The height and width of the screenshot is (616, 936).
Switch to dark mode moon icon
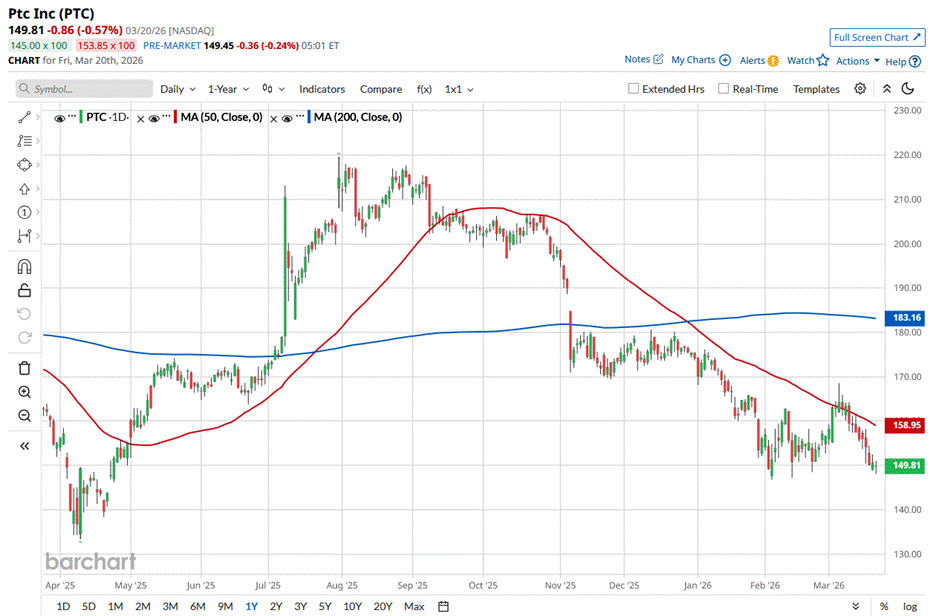[908, 89]
